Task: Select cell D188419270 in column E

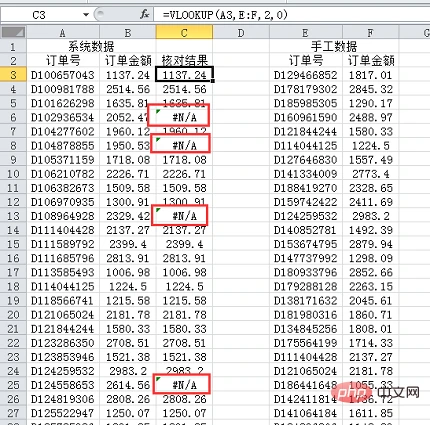Action: point(306,188)
